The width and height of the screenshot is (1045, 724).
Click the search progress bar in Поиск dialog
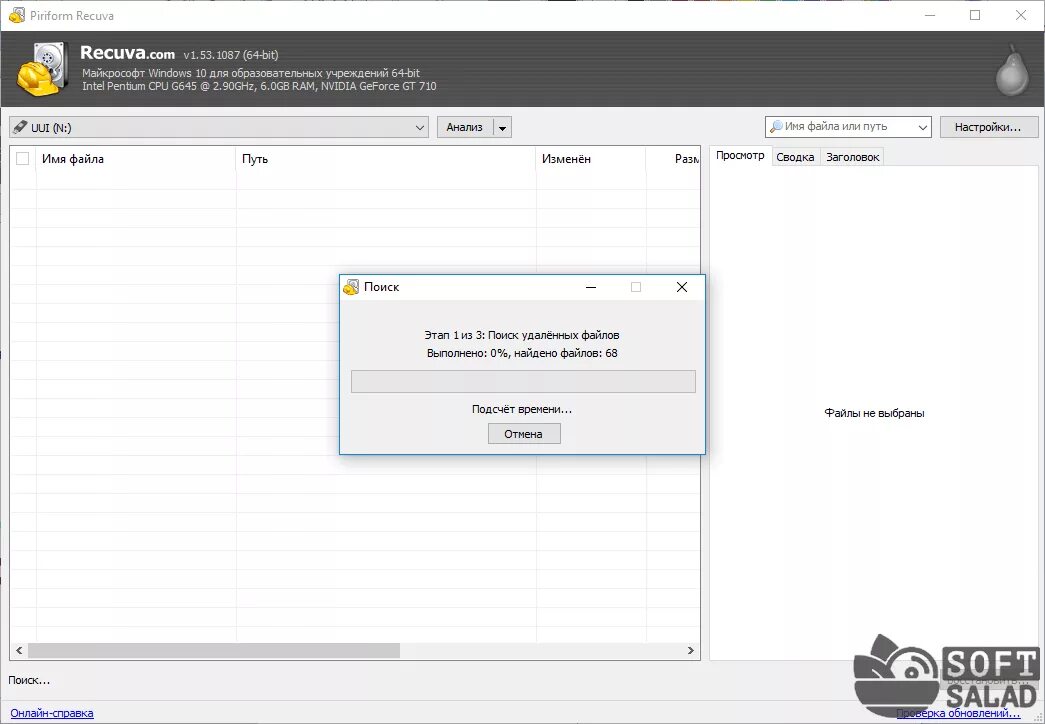(x=523, y=381)
